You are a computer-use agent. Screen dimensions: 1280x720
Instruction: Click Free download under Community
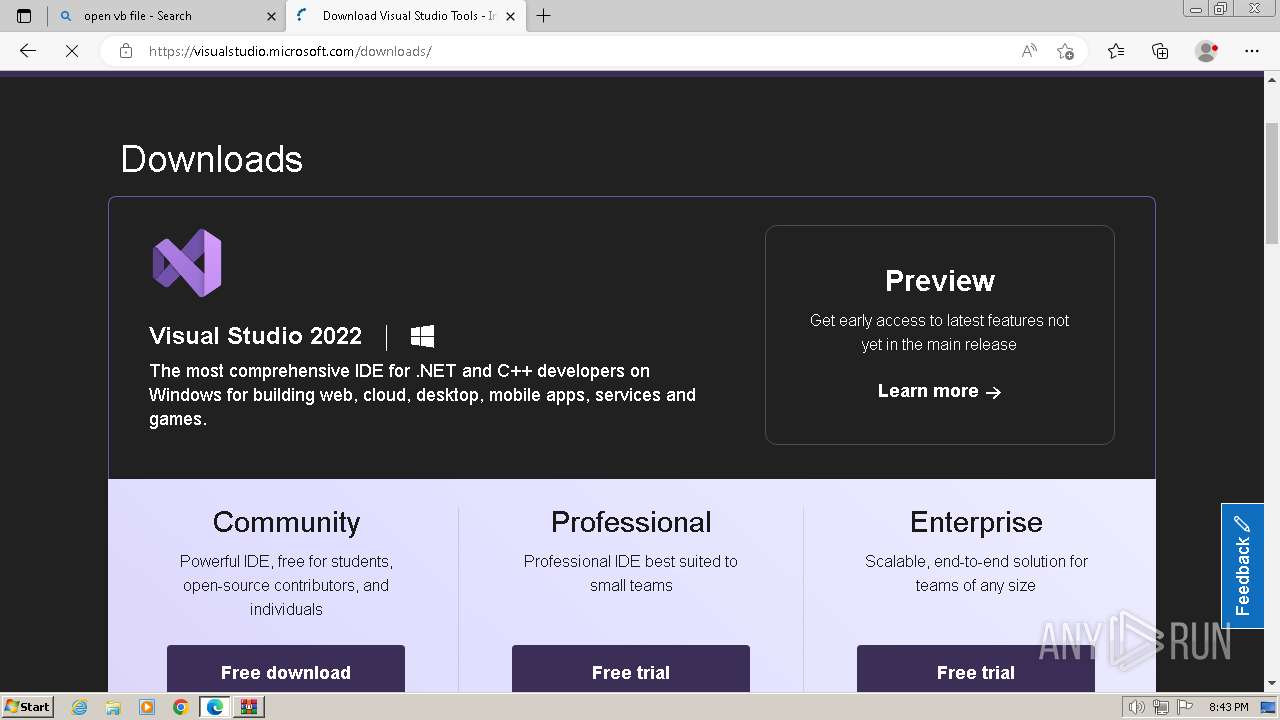click(286, 669)
